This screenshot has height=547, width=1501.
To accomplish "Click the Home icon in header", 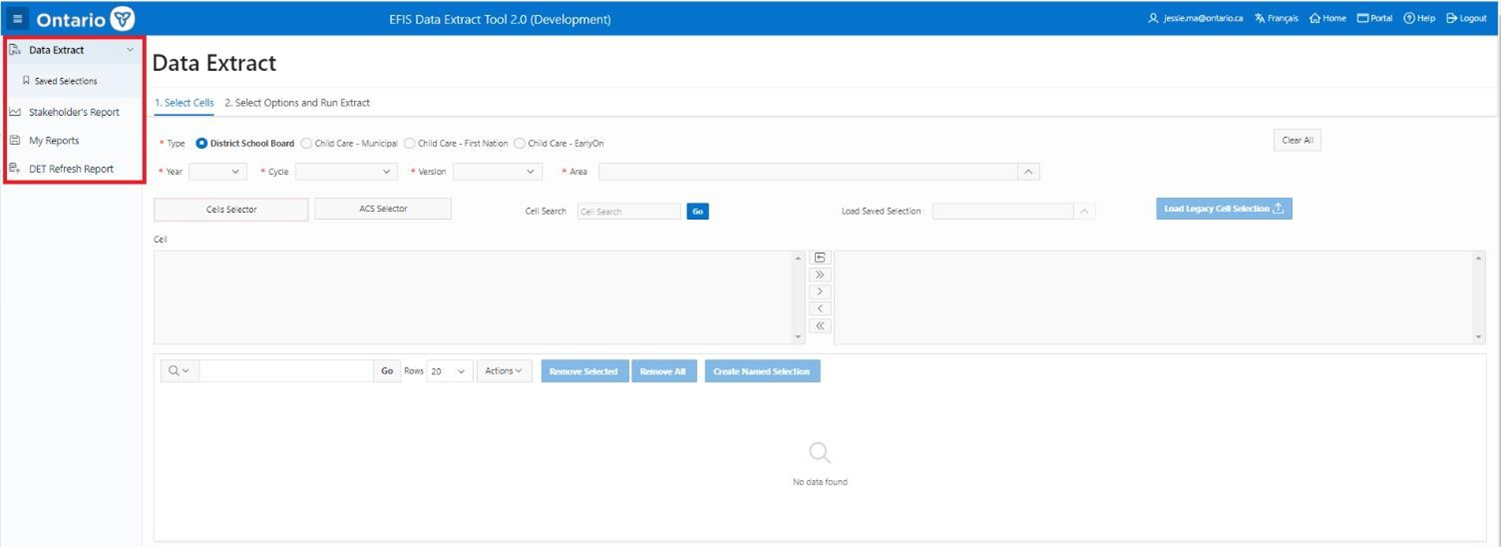I will (1315, 19).
